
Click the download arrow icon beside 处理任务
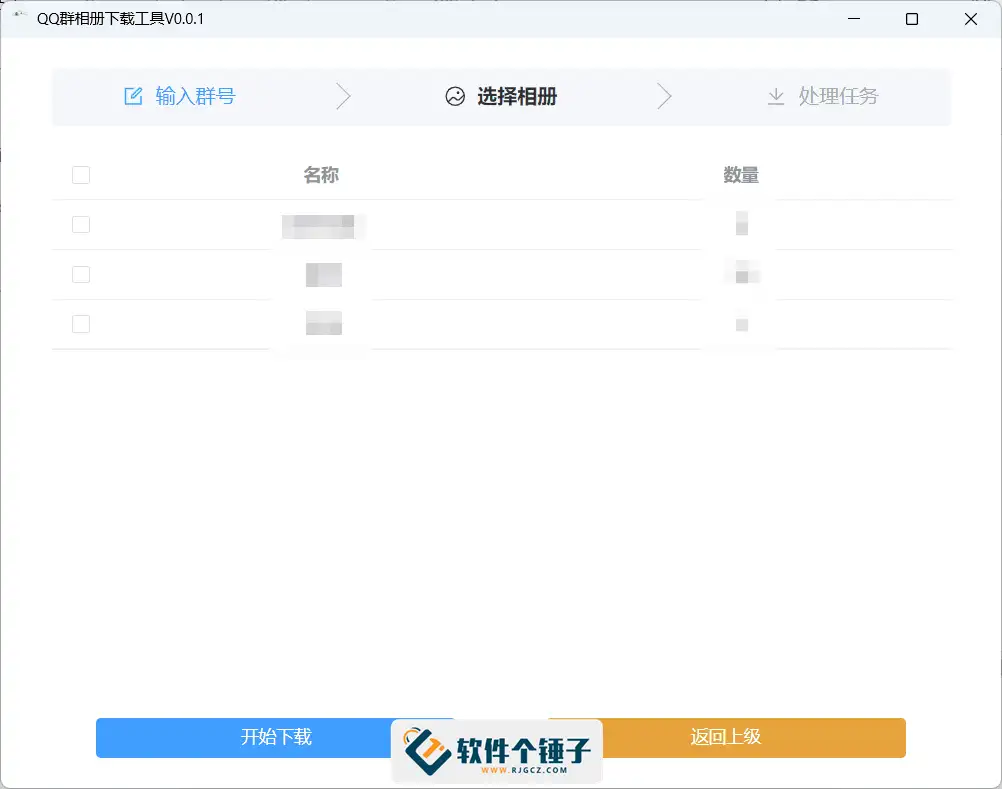[776, 96]
